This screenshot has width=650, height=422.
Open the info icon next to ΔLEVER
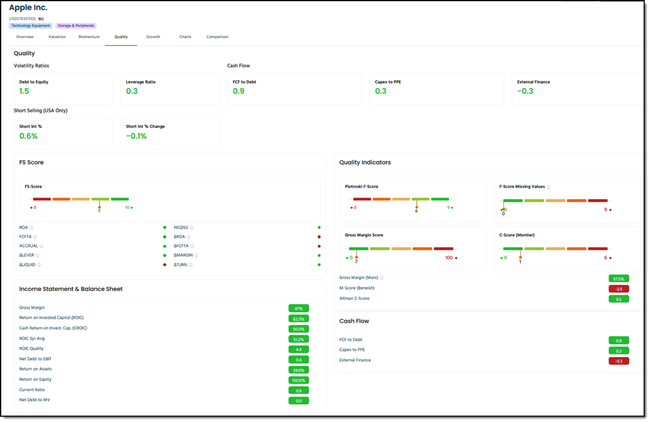pos(38,256)
